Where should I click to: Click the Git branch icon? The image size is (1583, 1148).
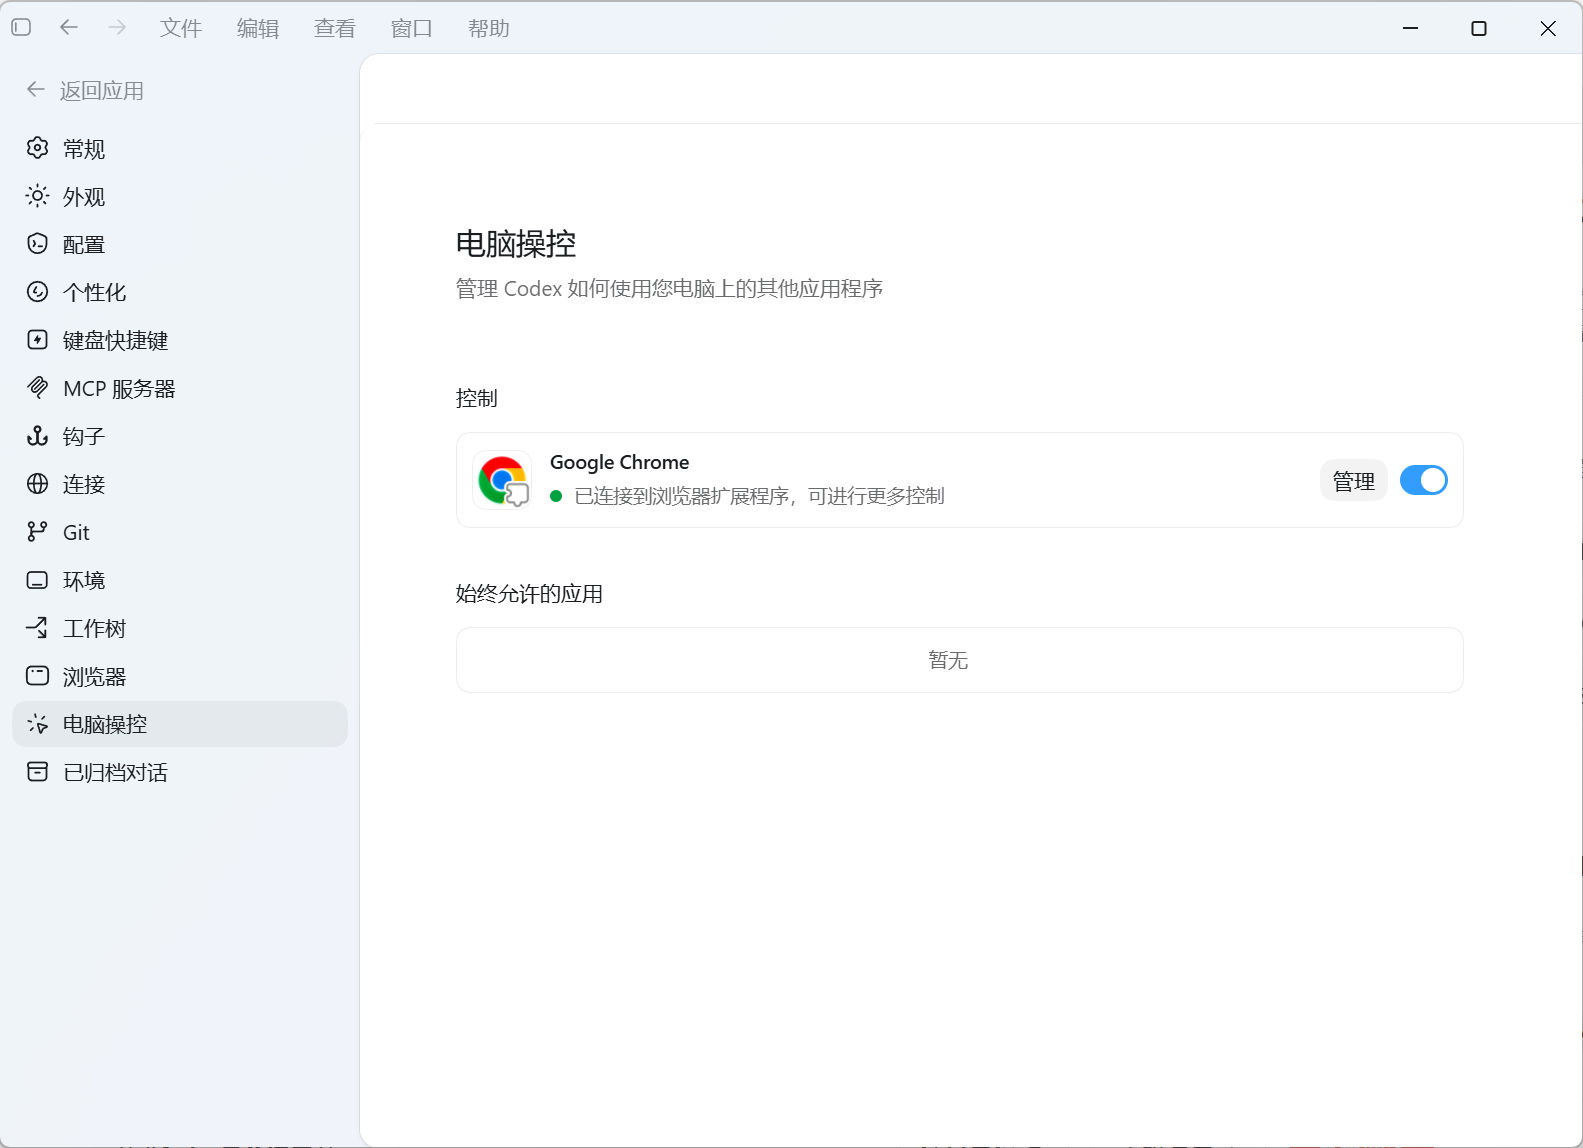37,532
